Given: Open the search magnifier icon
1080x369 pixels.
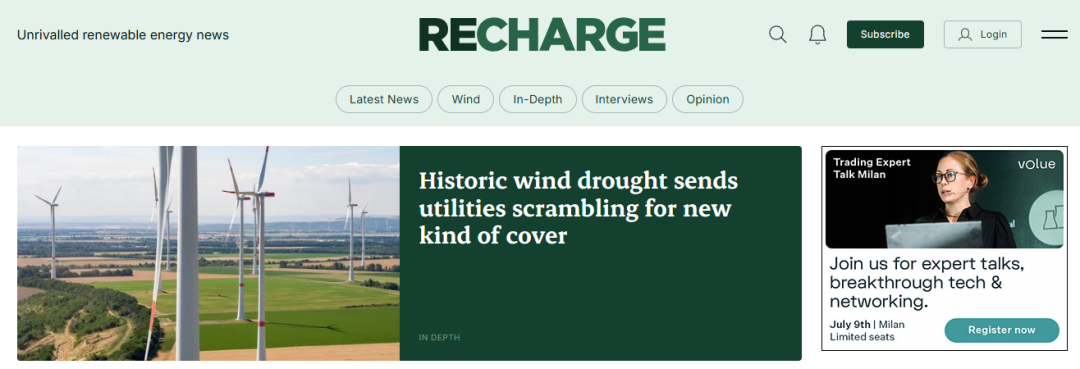Looking at the screenshot, I should 778,34.
